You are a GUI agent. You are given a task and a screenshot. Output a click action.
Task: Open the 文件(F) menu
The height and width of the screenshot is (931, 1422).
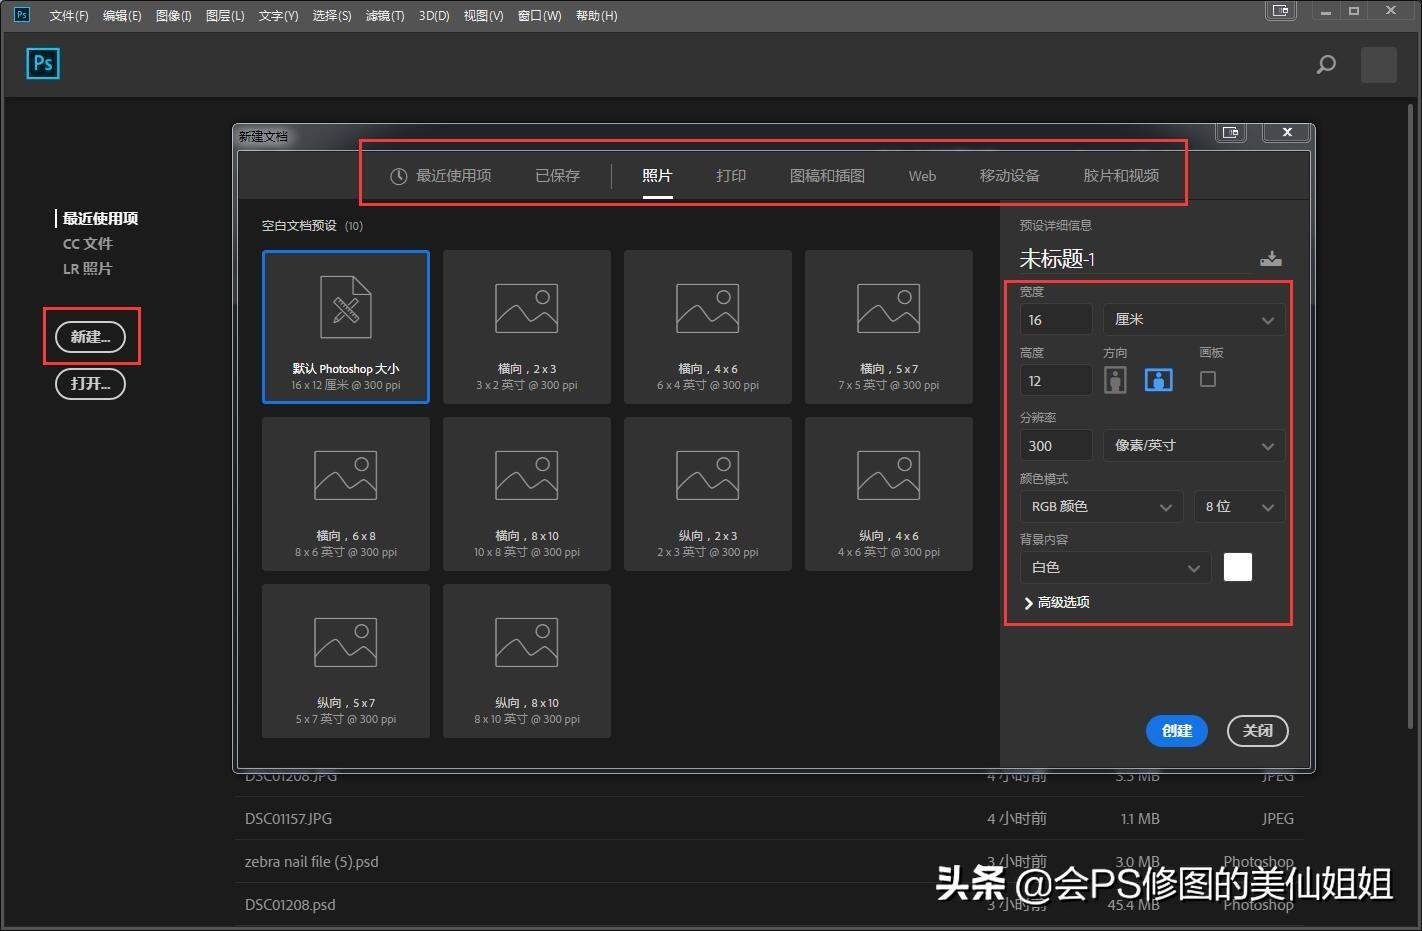pos(69,16)
